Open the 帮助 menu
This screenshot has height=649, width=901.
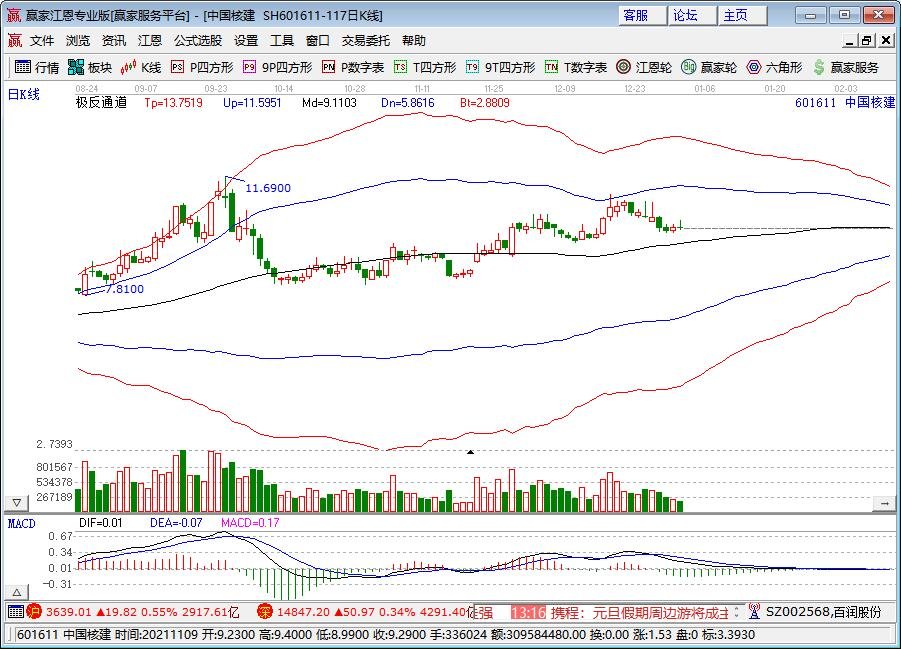(x=414, y=41)
